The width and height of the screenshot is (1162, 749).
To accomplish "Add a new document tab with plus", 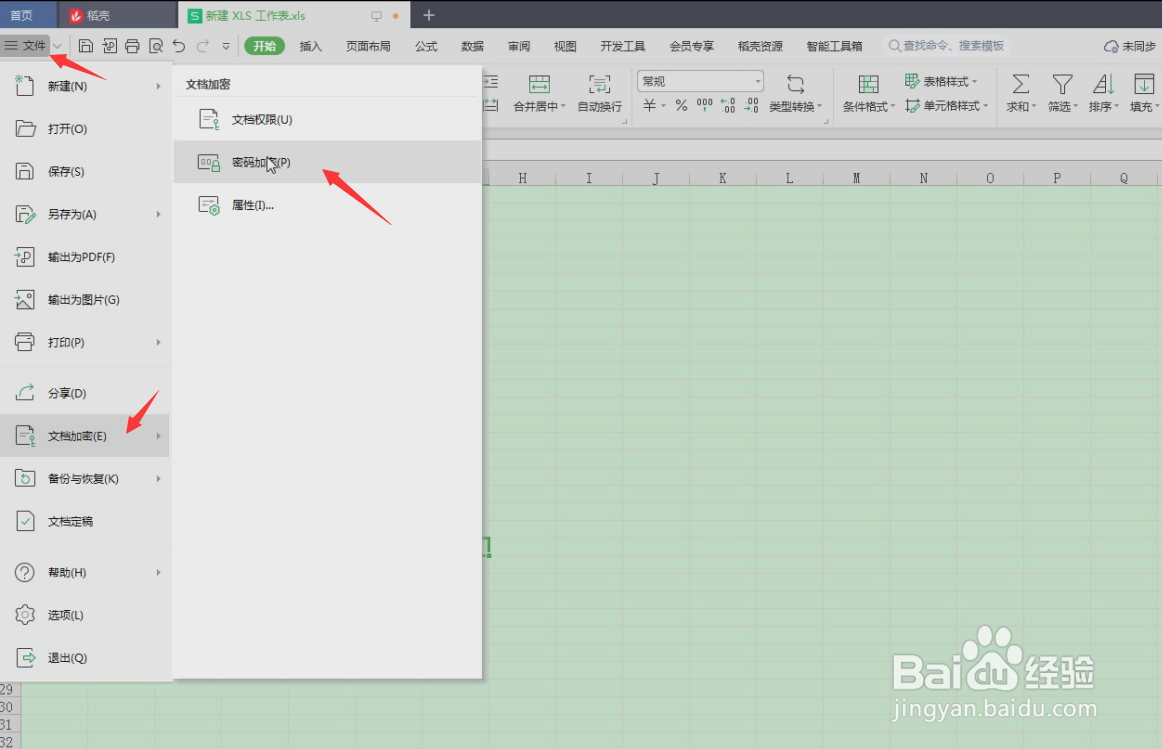I will pyautogui.click(x=428, y=15).
